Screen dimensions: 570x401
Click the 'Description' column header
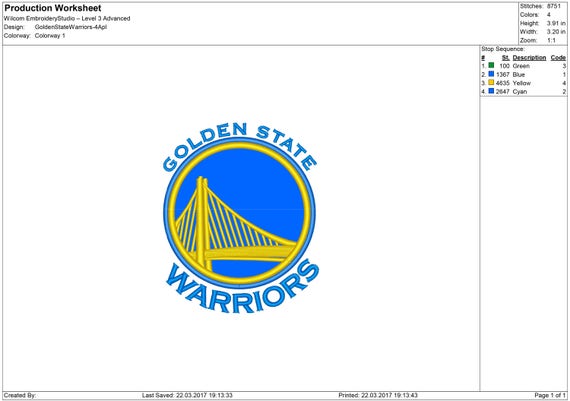click(x=529, y=58)
